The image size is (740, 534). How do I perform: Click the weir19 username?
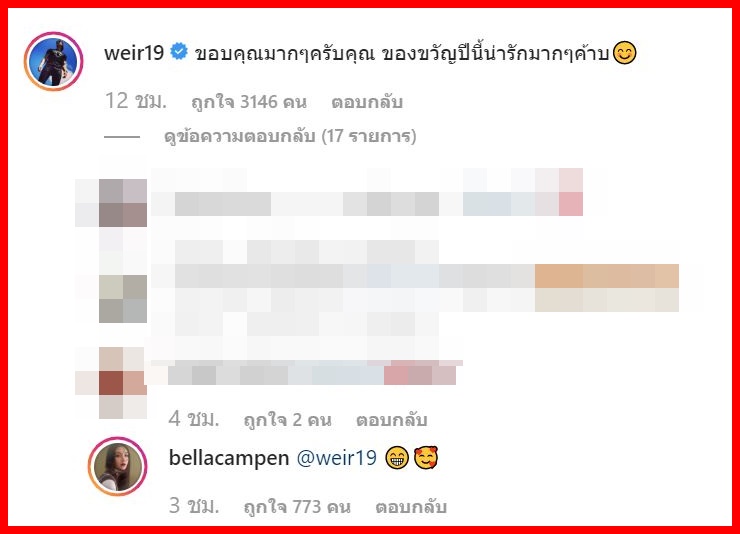pos(134,52)
